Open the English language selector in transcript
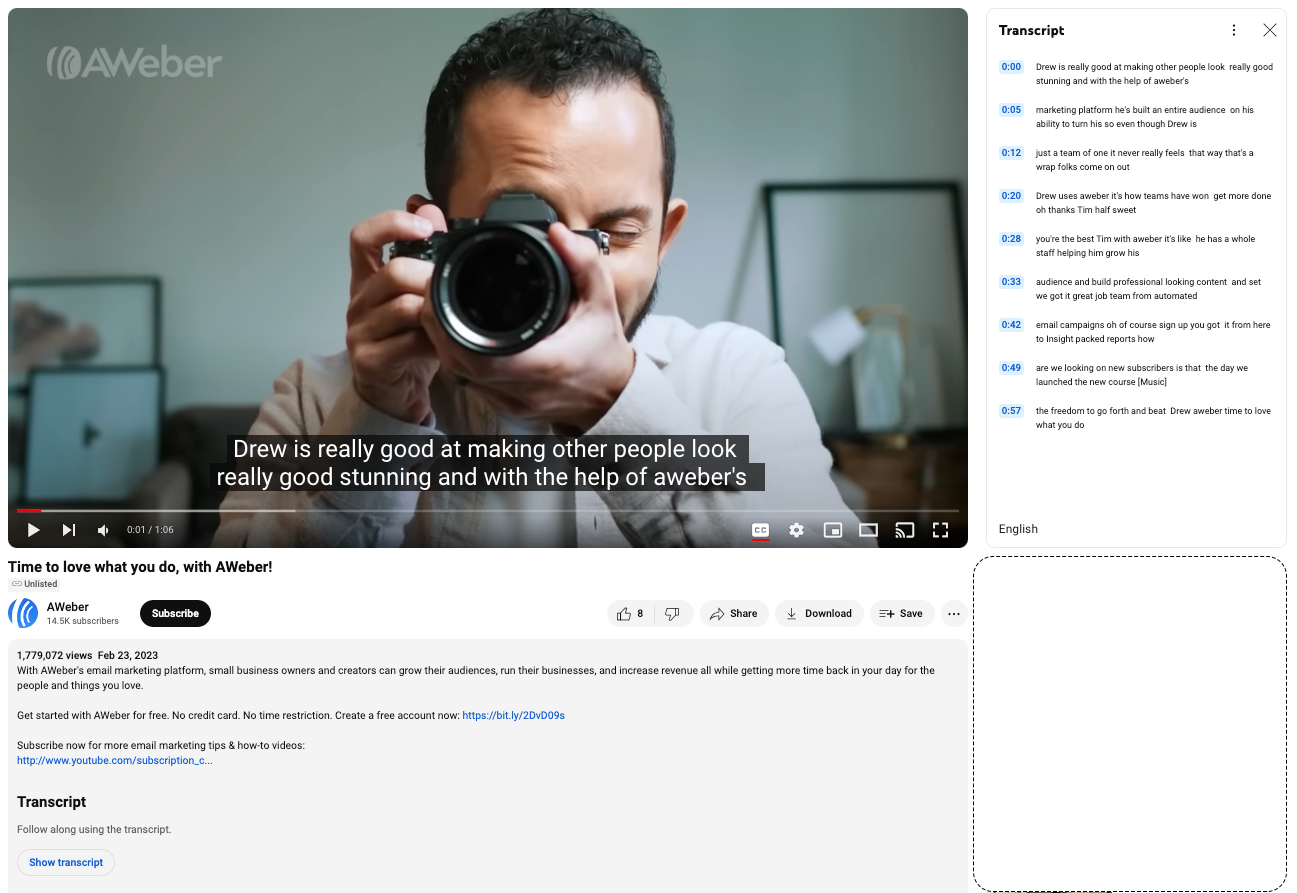 1017,528
